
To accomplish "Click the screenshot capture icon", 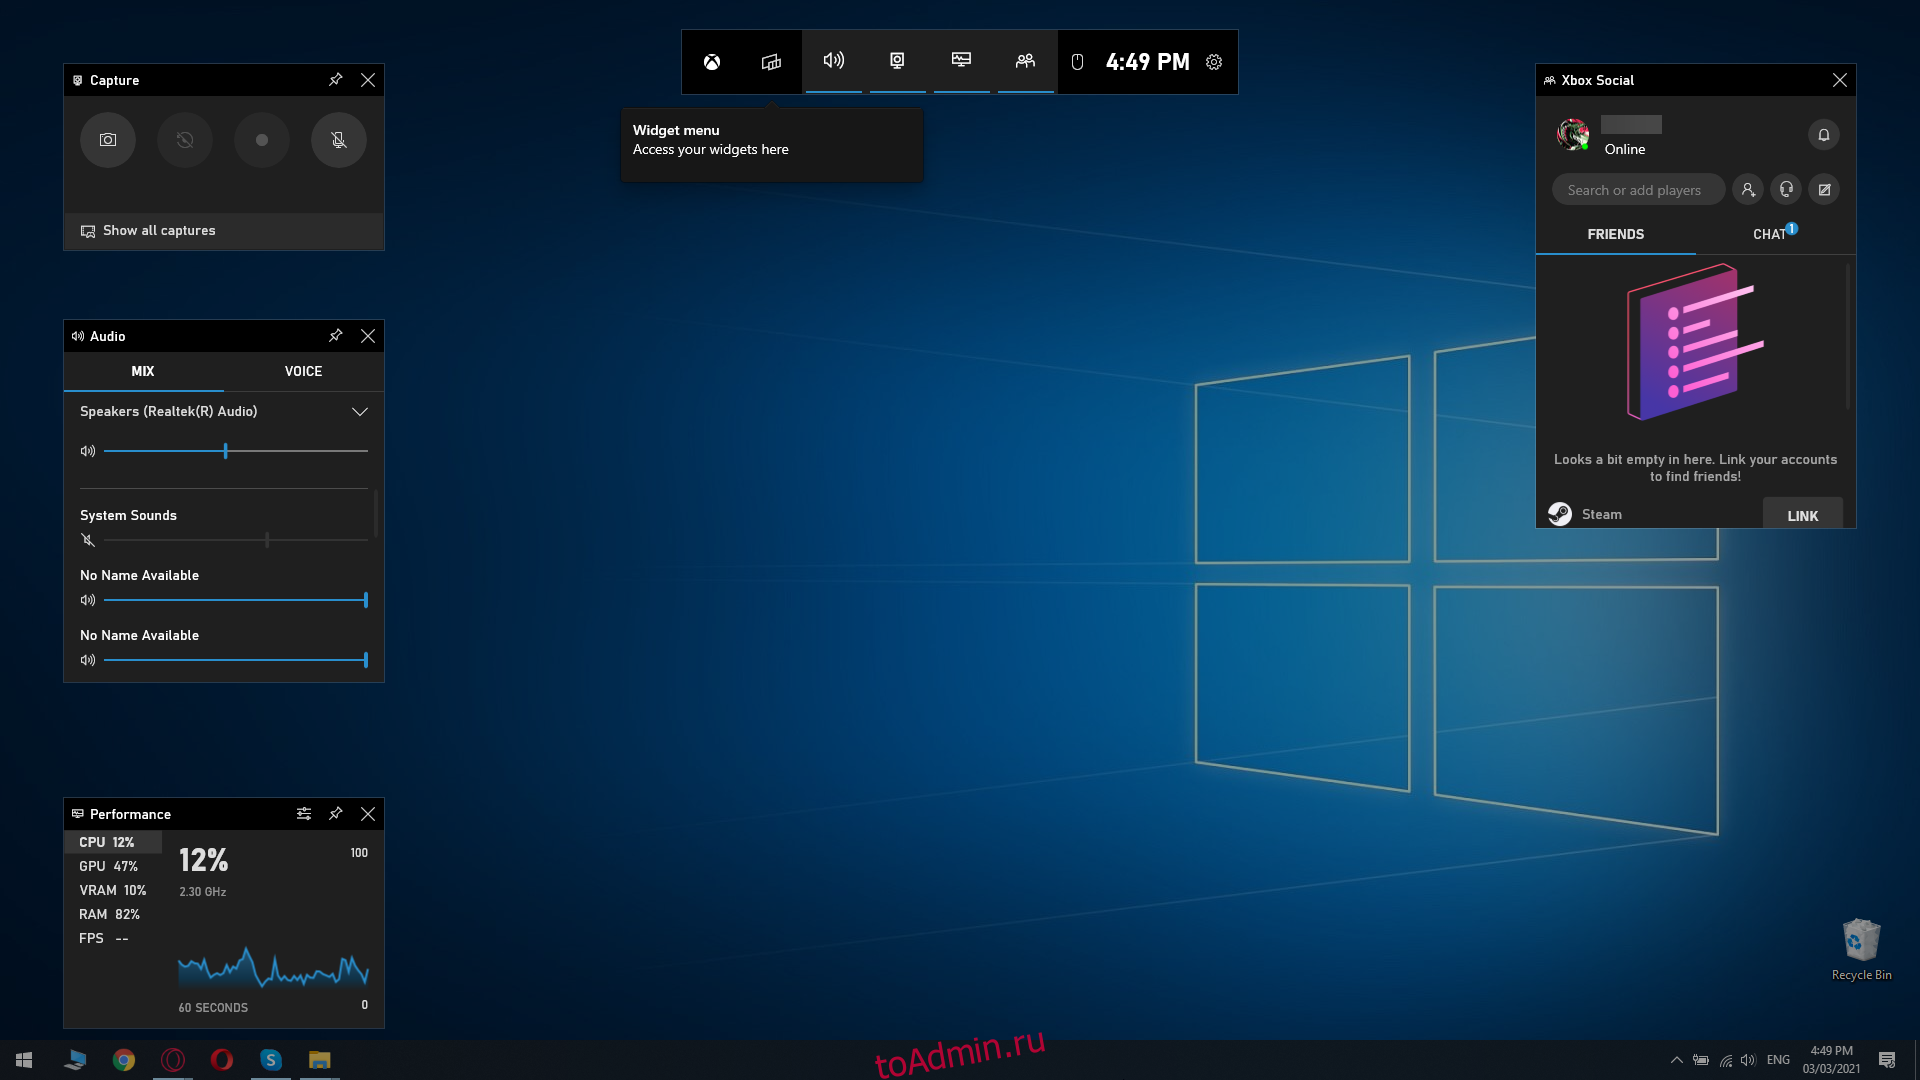I will pyautogui.click(x=108, y=140).
